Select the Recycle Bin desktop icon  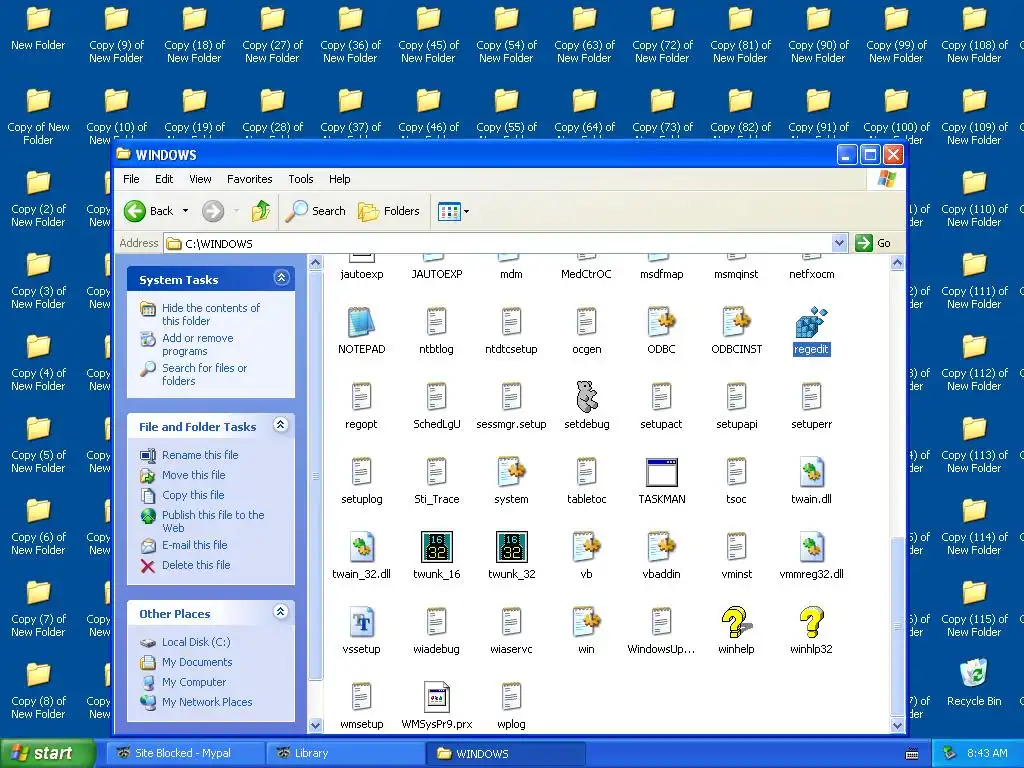coord(974,682)
